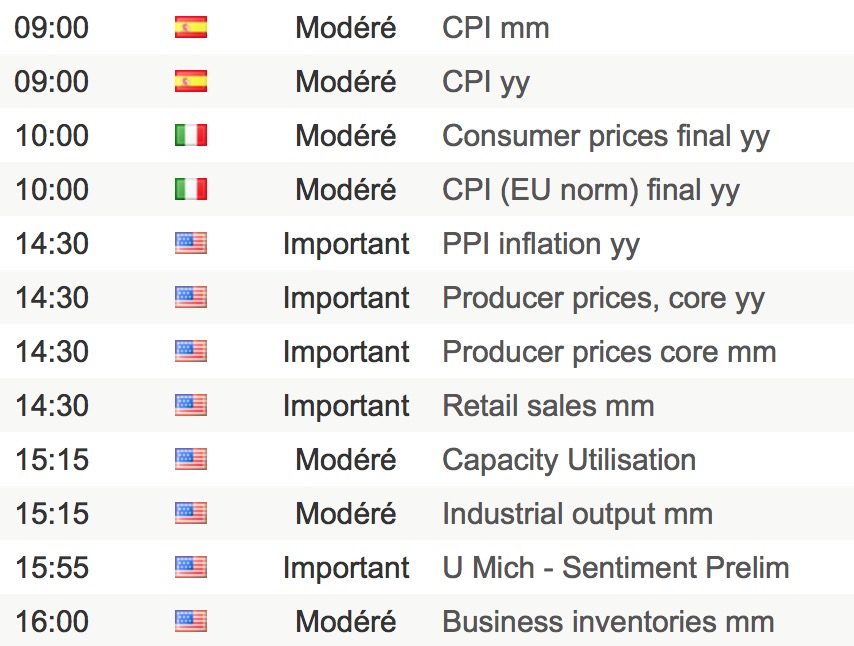Select the PPI inflation yy entry
This screenshot has height=646, width=854.
540,243
